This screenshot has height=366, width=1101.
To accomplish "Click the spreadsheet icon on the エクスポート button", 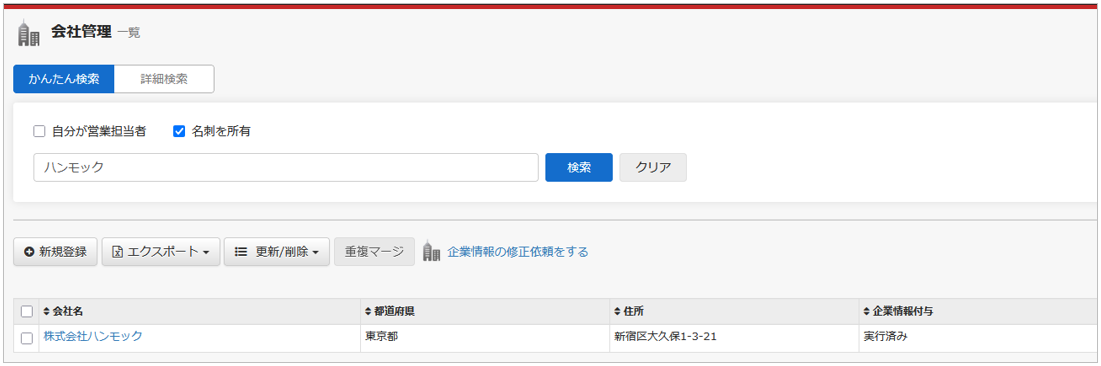I will (x=118, y=251).
